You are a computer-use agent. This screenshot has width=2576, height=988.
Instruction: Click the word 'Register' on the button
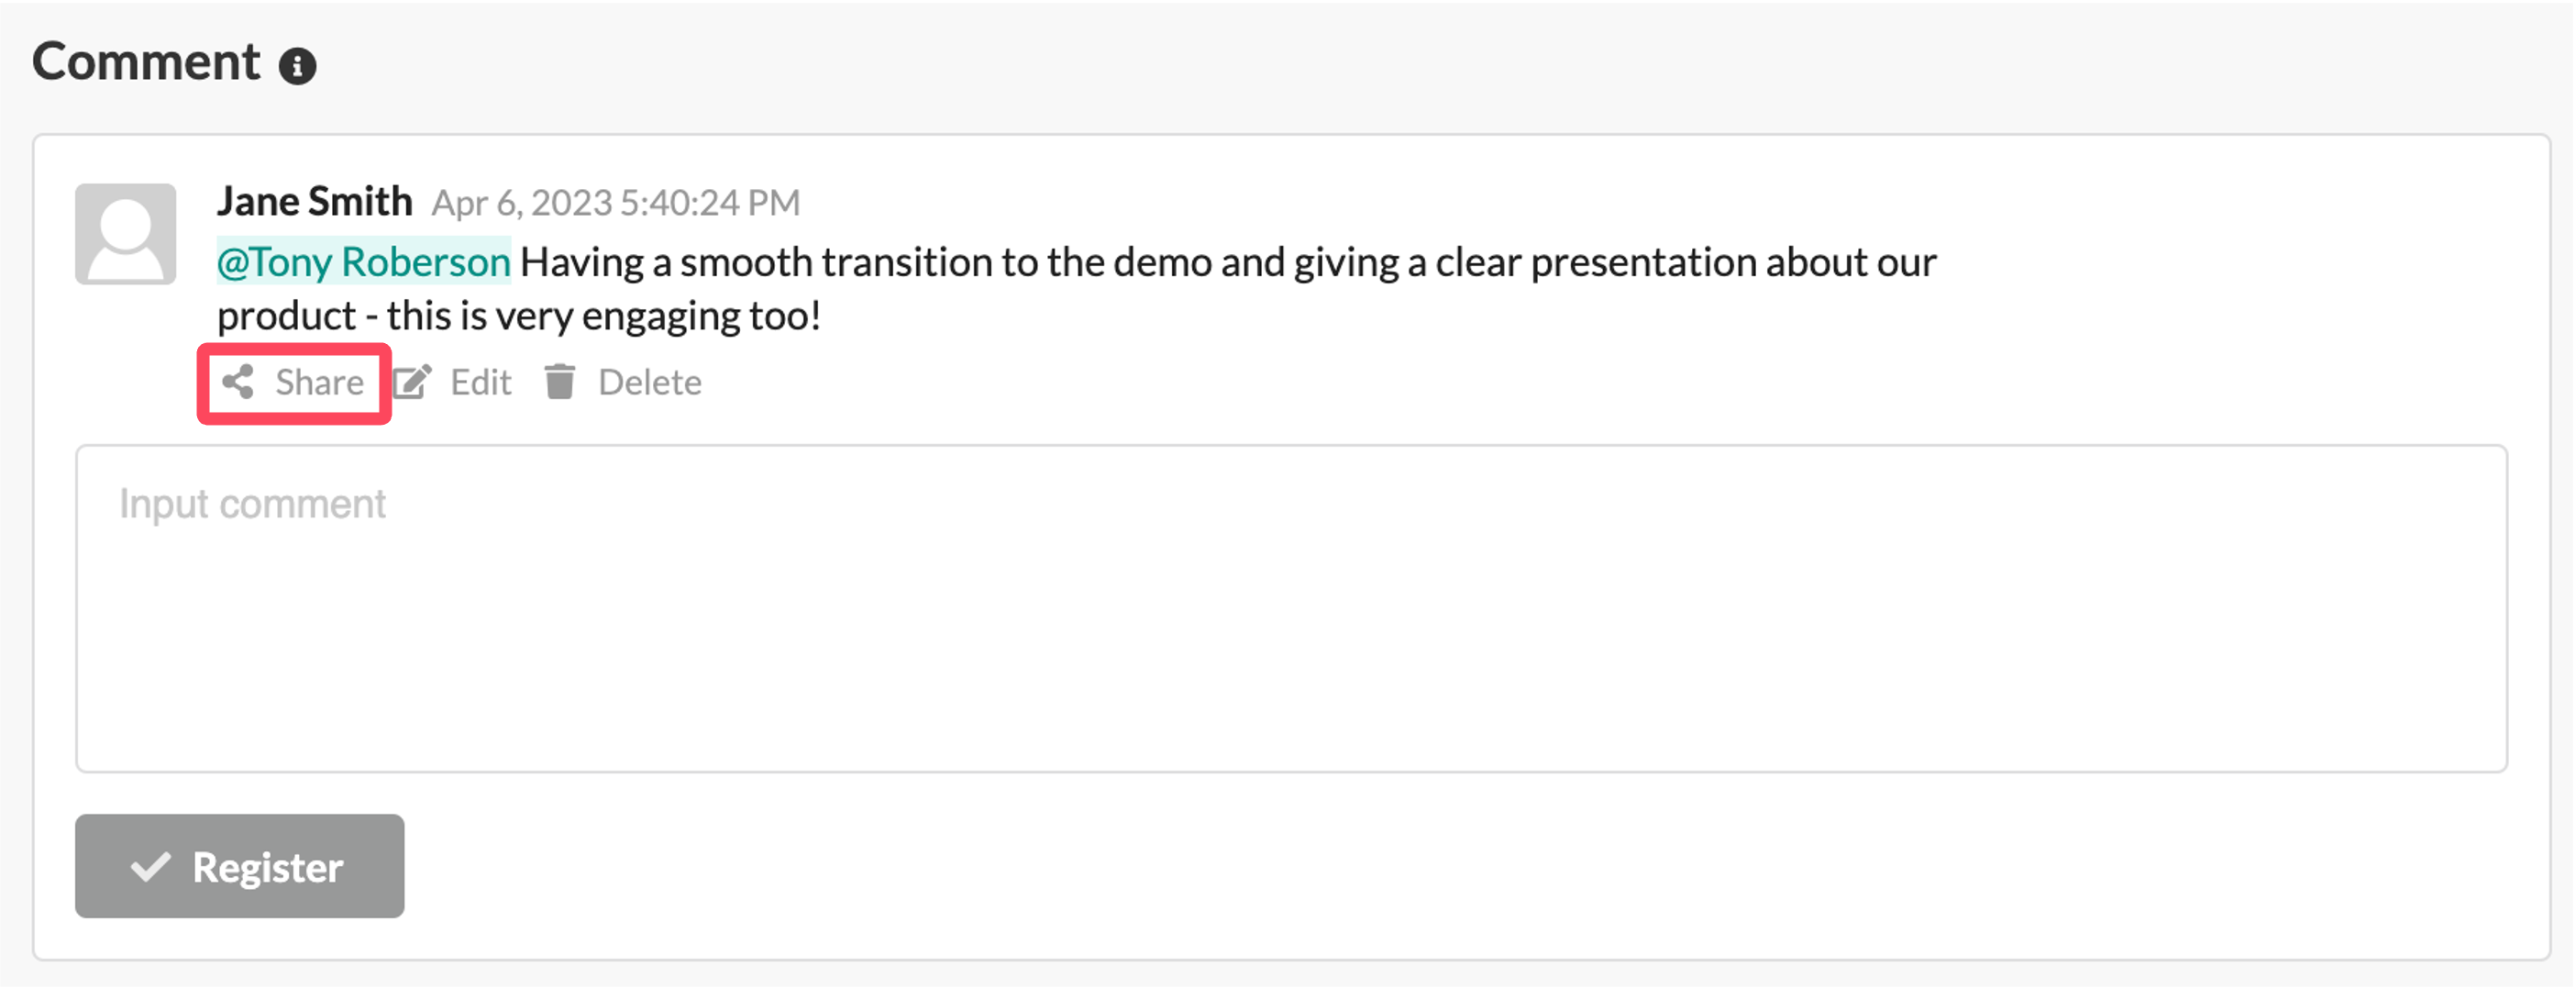click(x=268, y=868)
